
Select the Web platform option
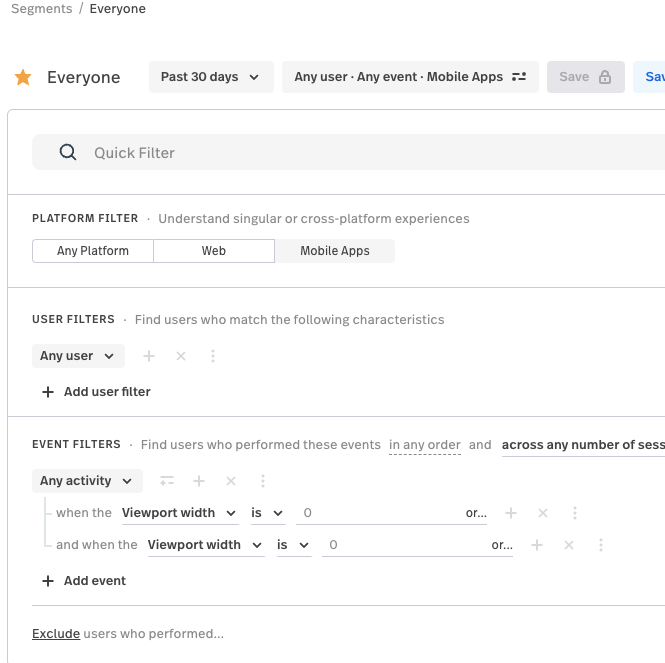coord(214,251)
